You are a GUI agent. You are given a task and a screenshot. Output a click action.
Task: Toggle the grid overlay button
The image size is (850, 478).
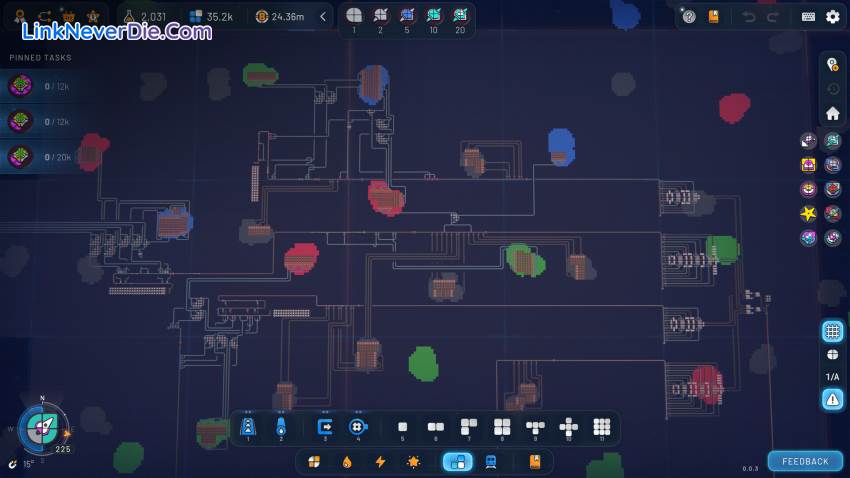[832, 331]
